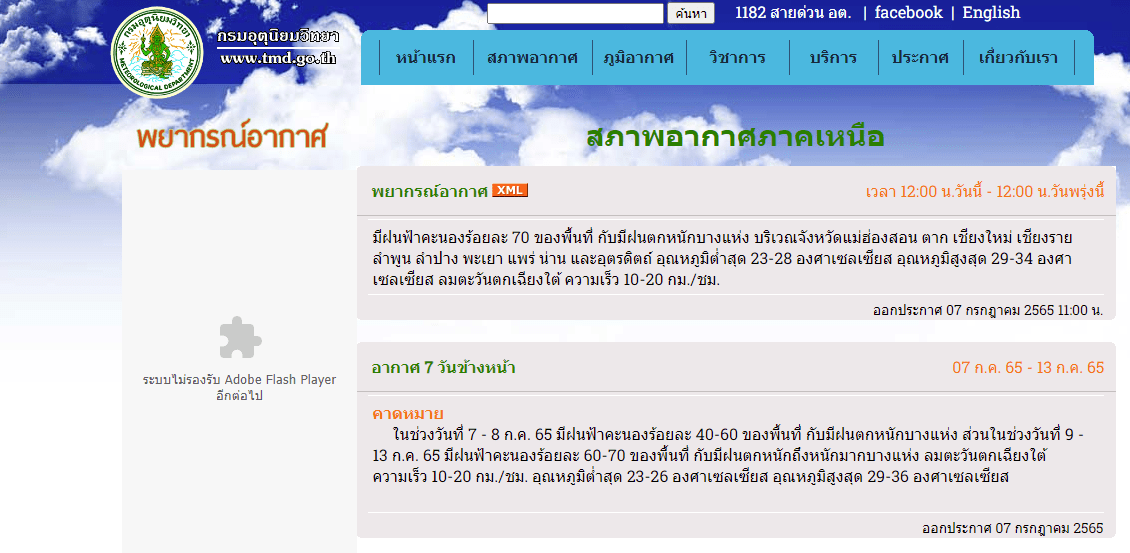Viewport: 1130px width, 553px height.
Task: Select the ภูมิอากาศ climate menu
Action: point(639,58)
